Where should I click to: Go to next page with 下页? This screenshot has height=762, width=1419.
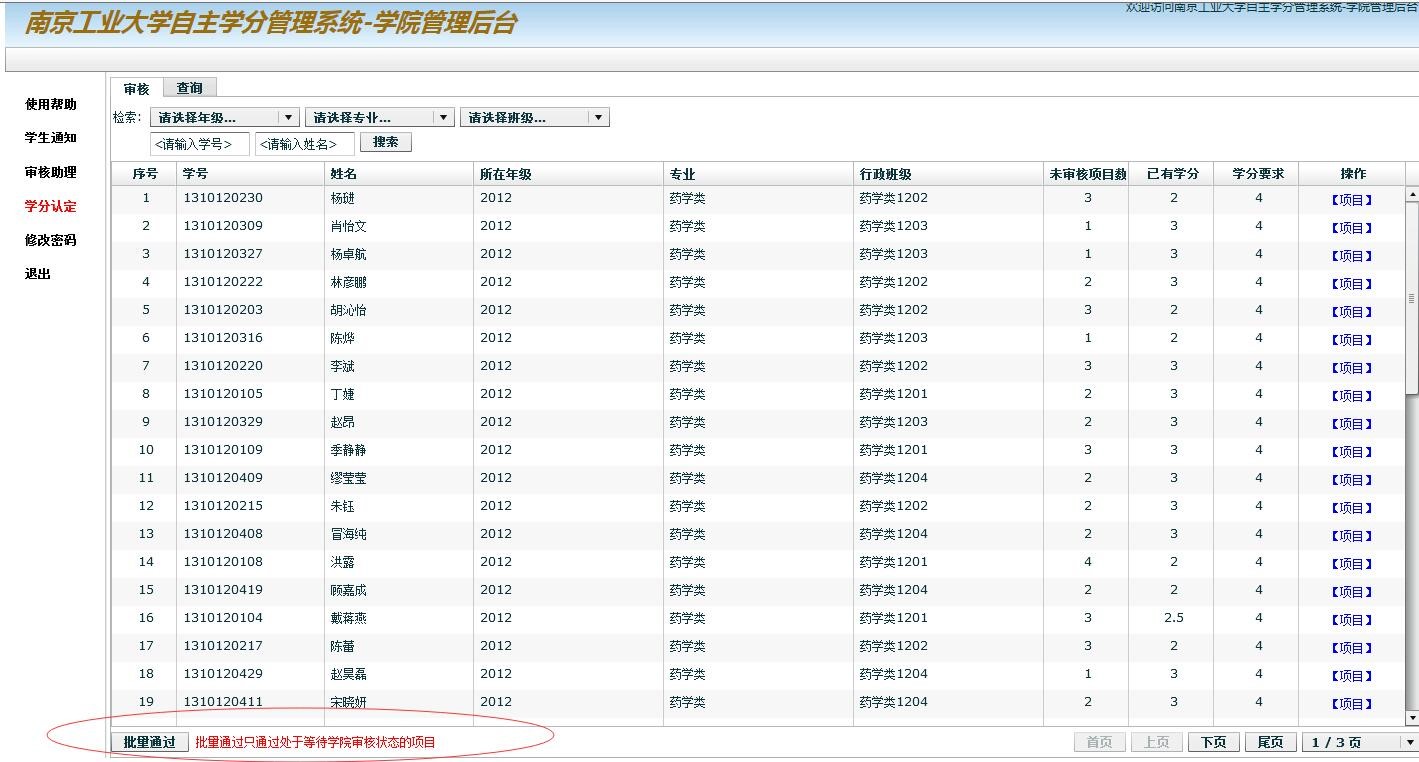click(x=1213, y=742)
